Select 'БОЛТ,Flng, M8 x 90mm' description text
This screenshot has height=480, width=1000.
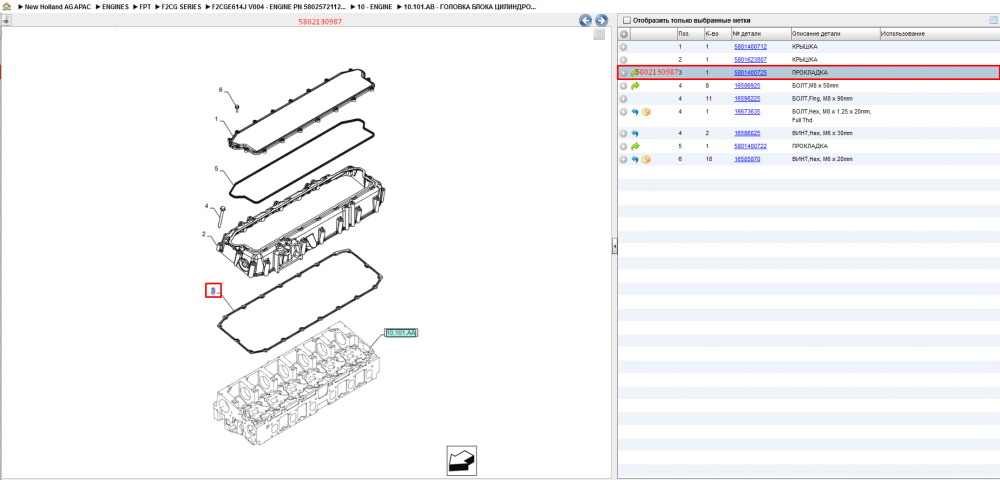823,99
